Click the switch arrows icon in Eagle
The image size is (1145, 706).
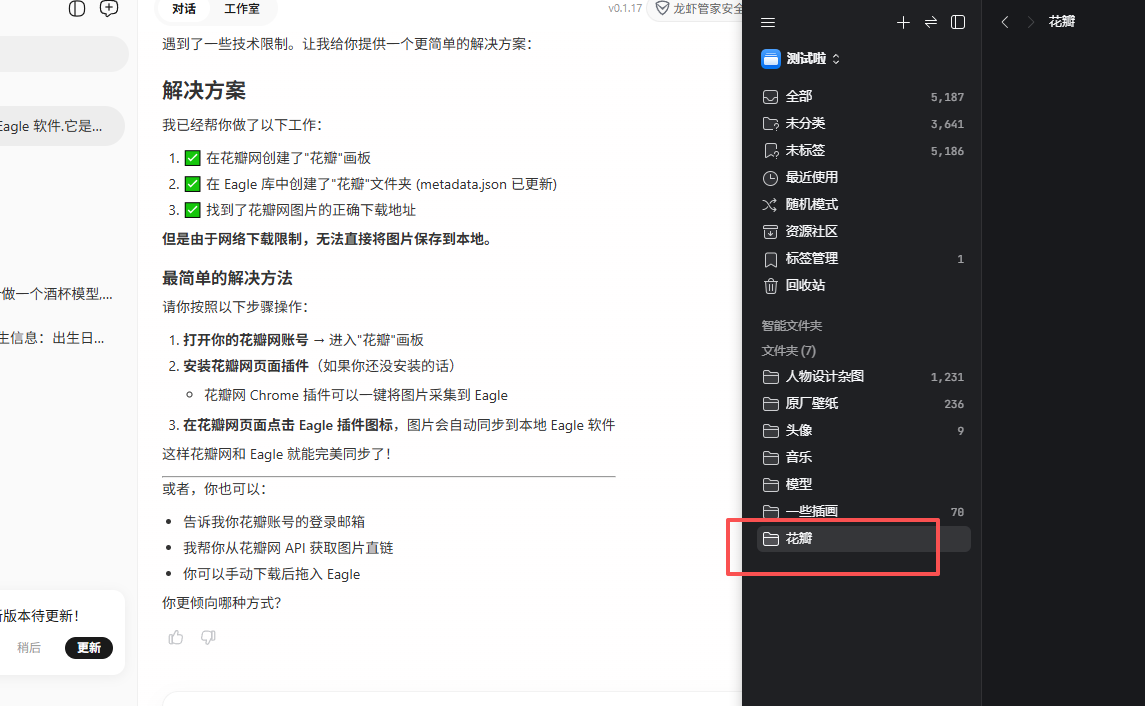click(x=930, y=23)
